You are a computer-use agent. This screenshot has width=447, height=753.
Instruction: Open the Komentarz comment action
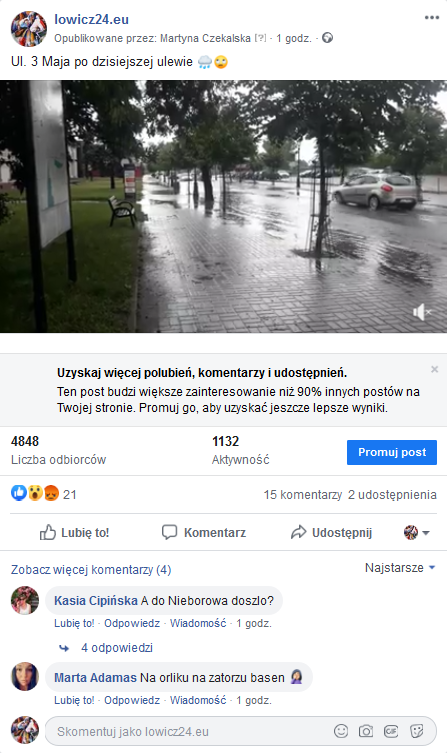(204, 533)
